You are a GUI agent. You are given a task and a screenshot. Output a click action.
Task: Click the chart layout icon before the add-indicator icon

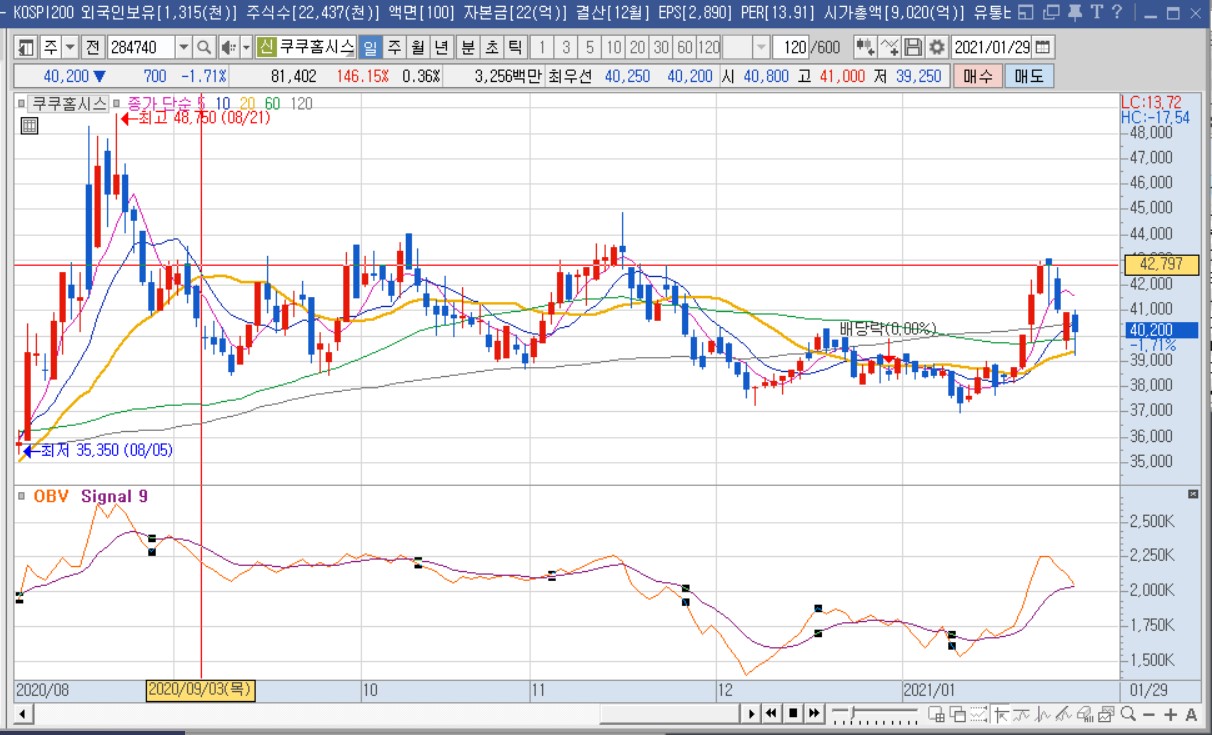tap(865, 48)
